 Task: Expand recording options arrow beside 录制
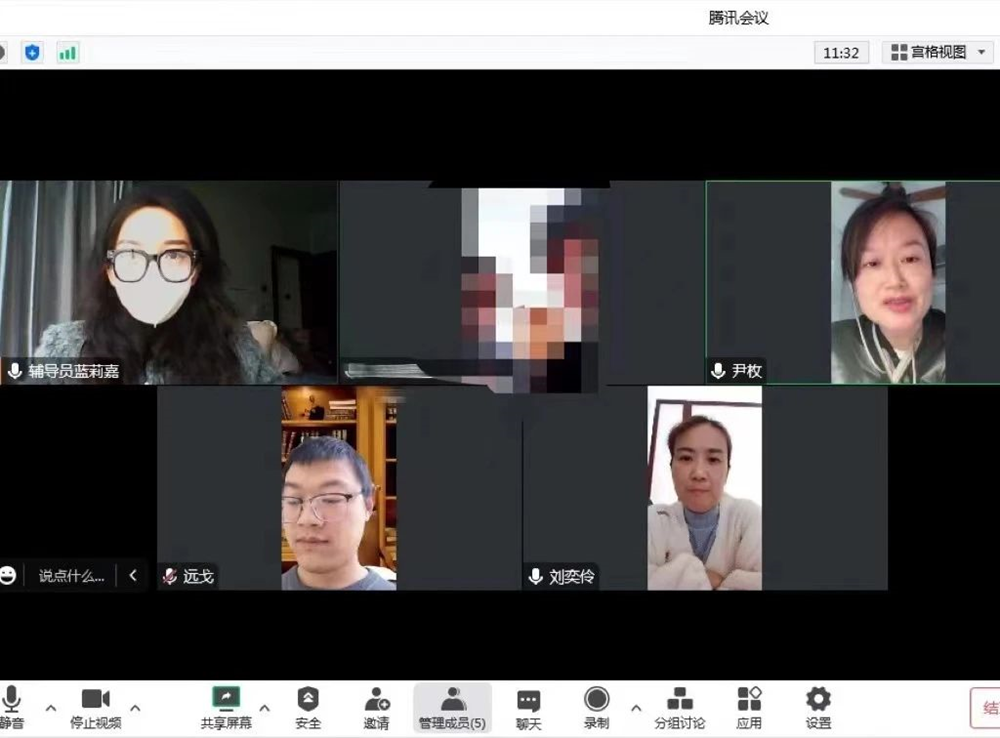[x=635, y=708]
